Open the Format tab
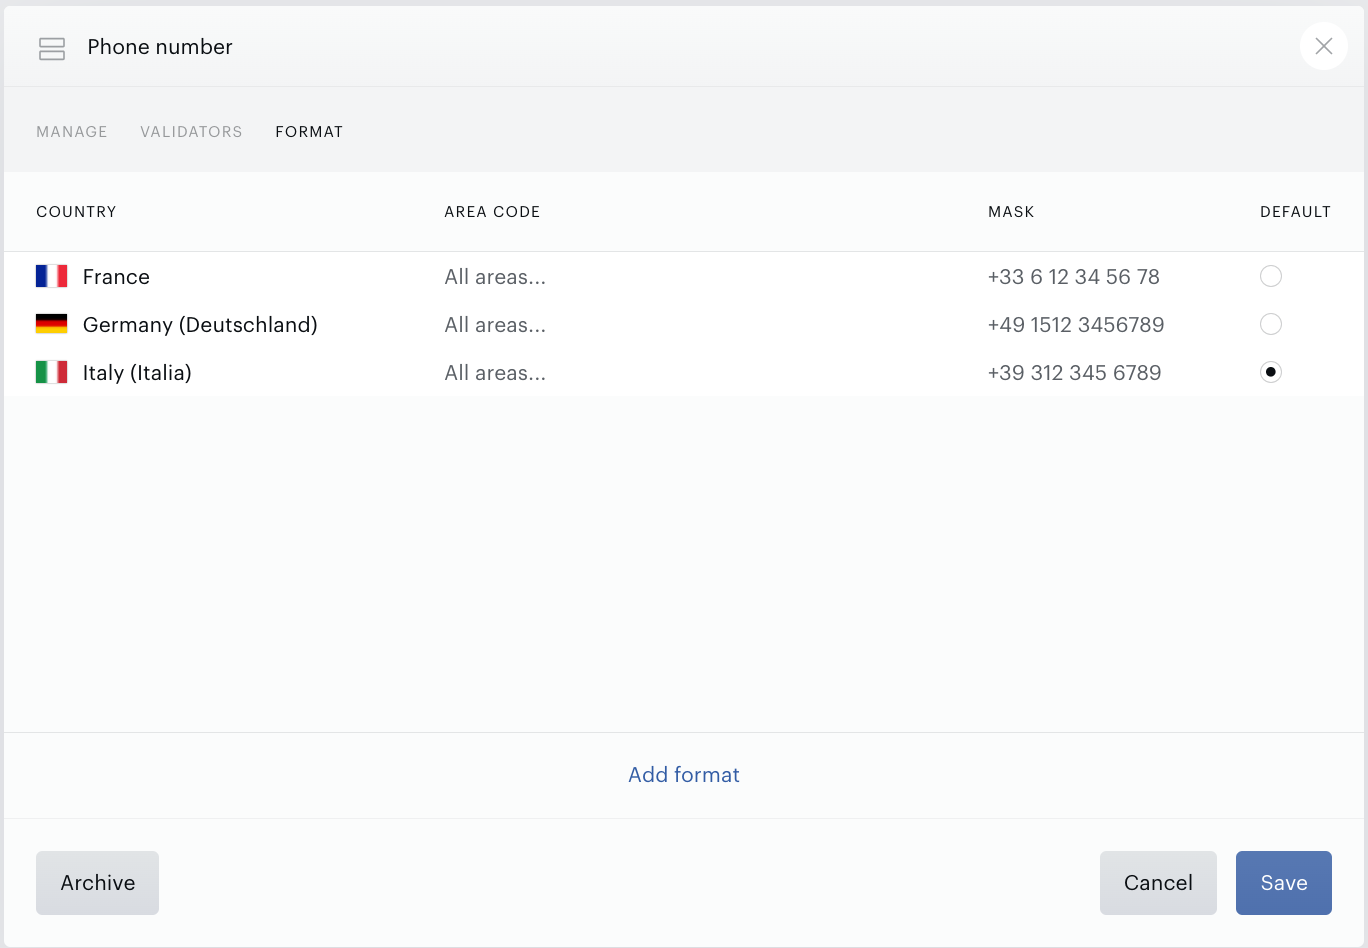The width and height of the screenshot is (1368, 948). pos(309,132)
